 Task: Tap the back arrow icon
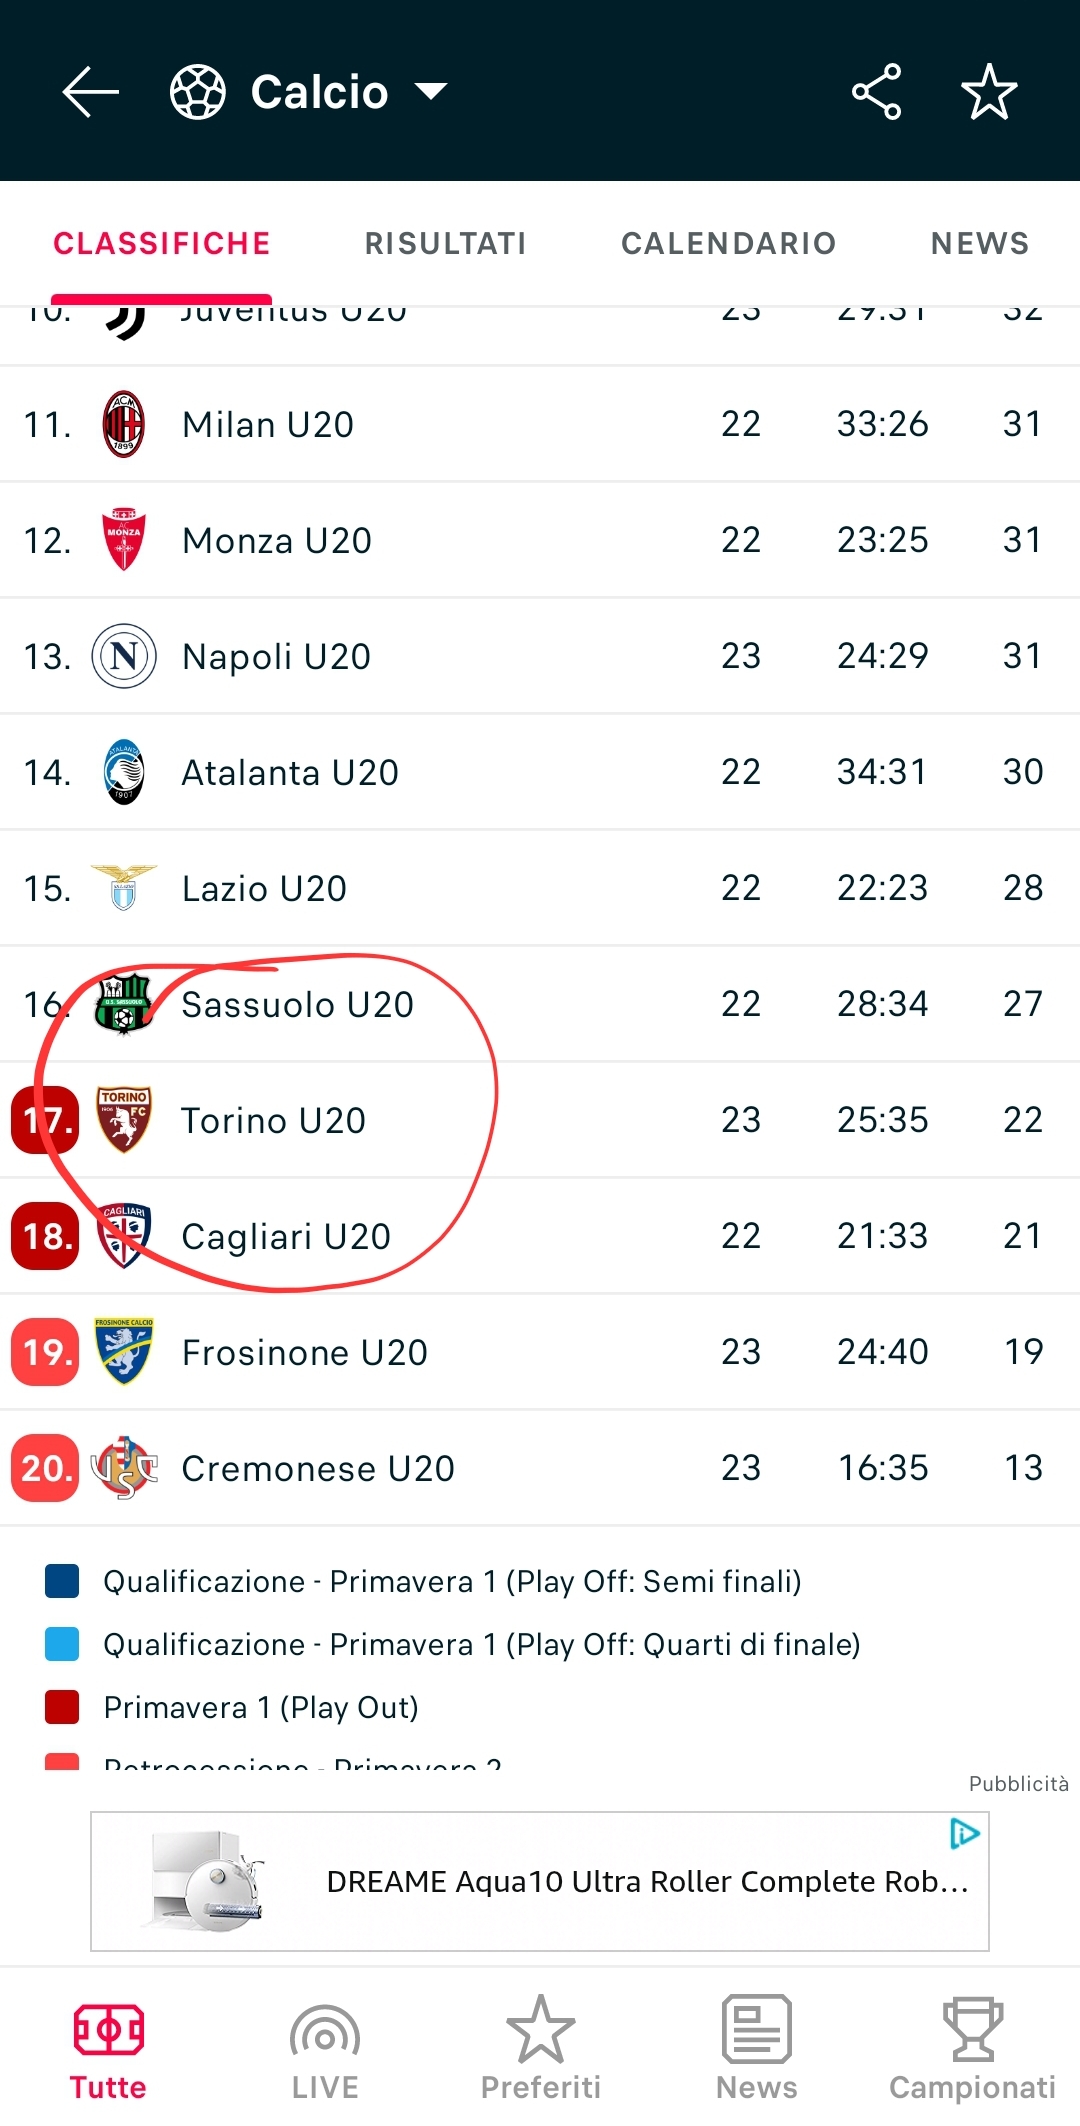pos(90,92)
